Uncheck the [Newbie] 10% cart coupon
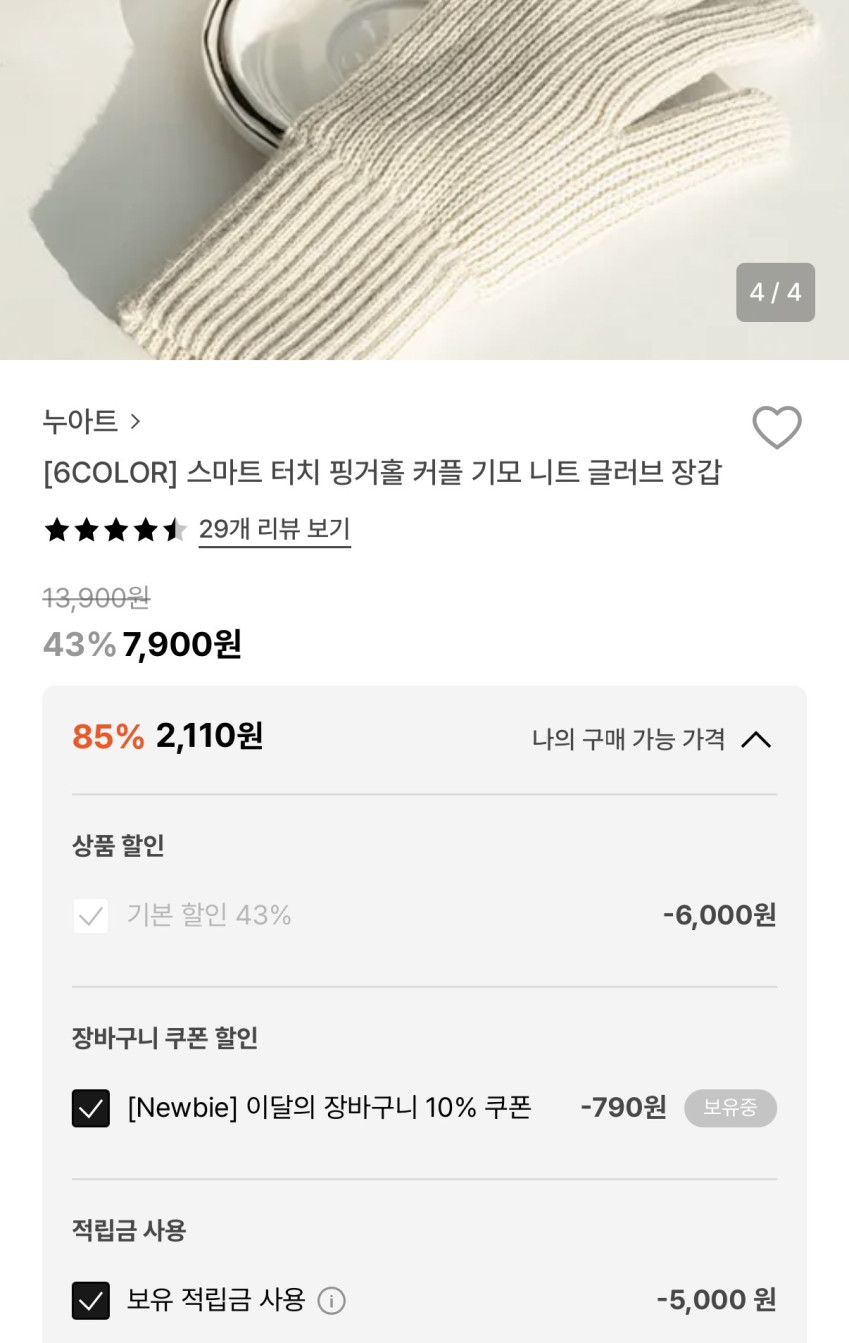The width and height of the screenshot is (849, 1343). coord(91,1108)
